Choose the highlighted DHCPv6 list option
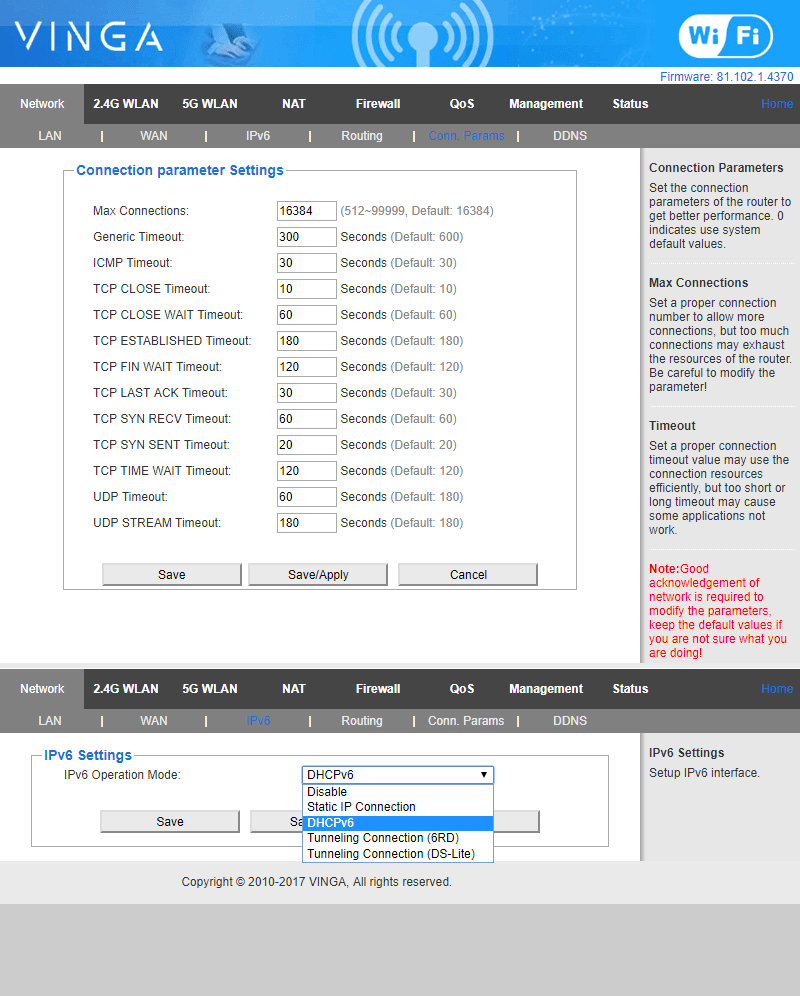Image resolution: width=800 pixels, height=996 pixels. [x=331, y=823]
